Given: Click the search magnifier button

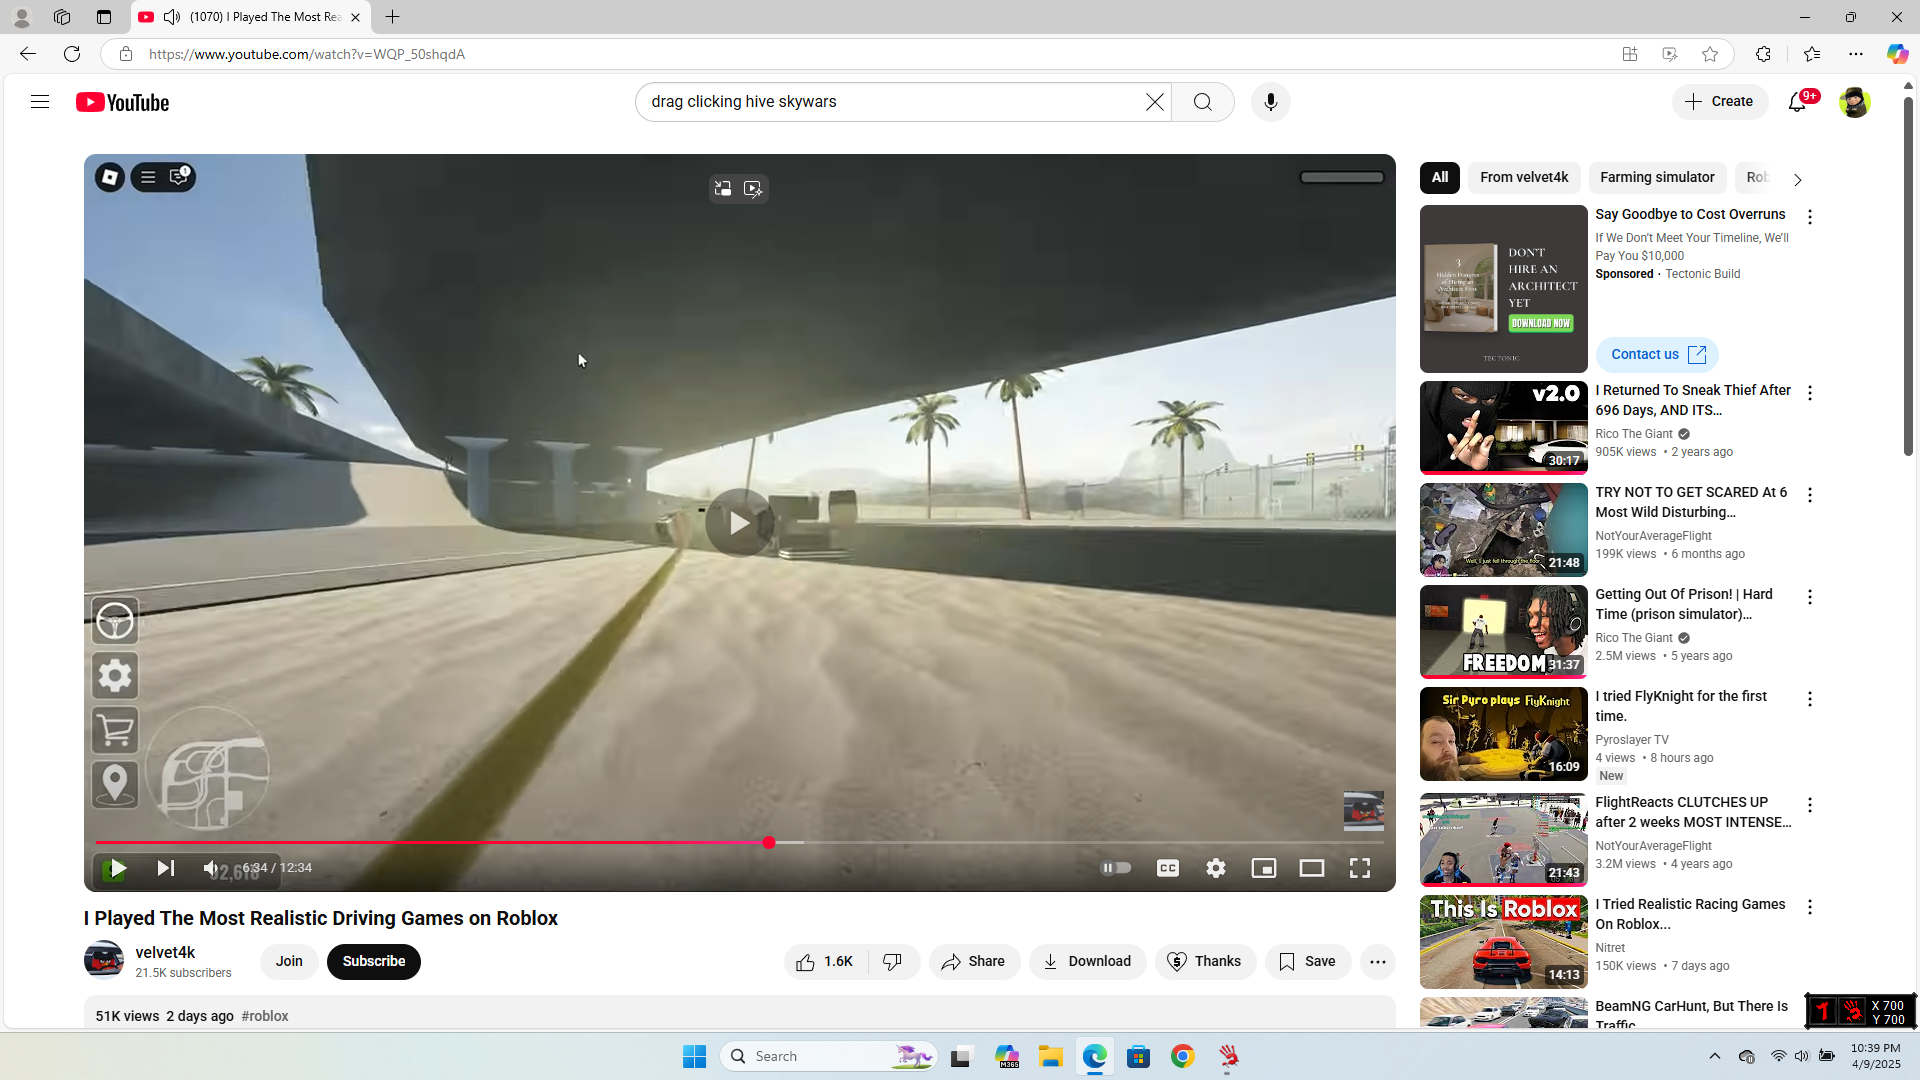Looking at the screenshot, I should click(1203, 102).
